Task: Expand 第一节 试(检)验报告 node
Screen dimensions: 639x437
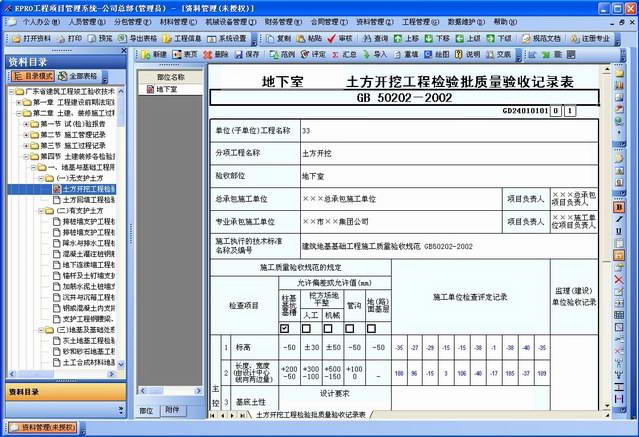Action: (x=26, y=124)
